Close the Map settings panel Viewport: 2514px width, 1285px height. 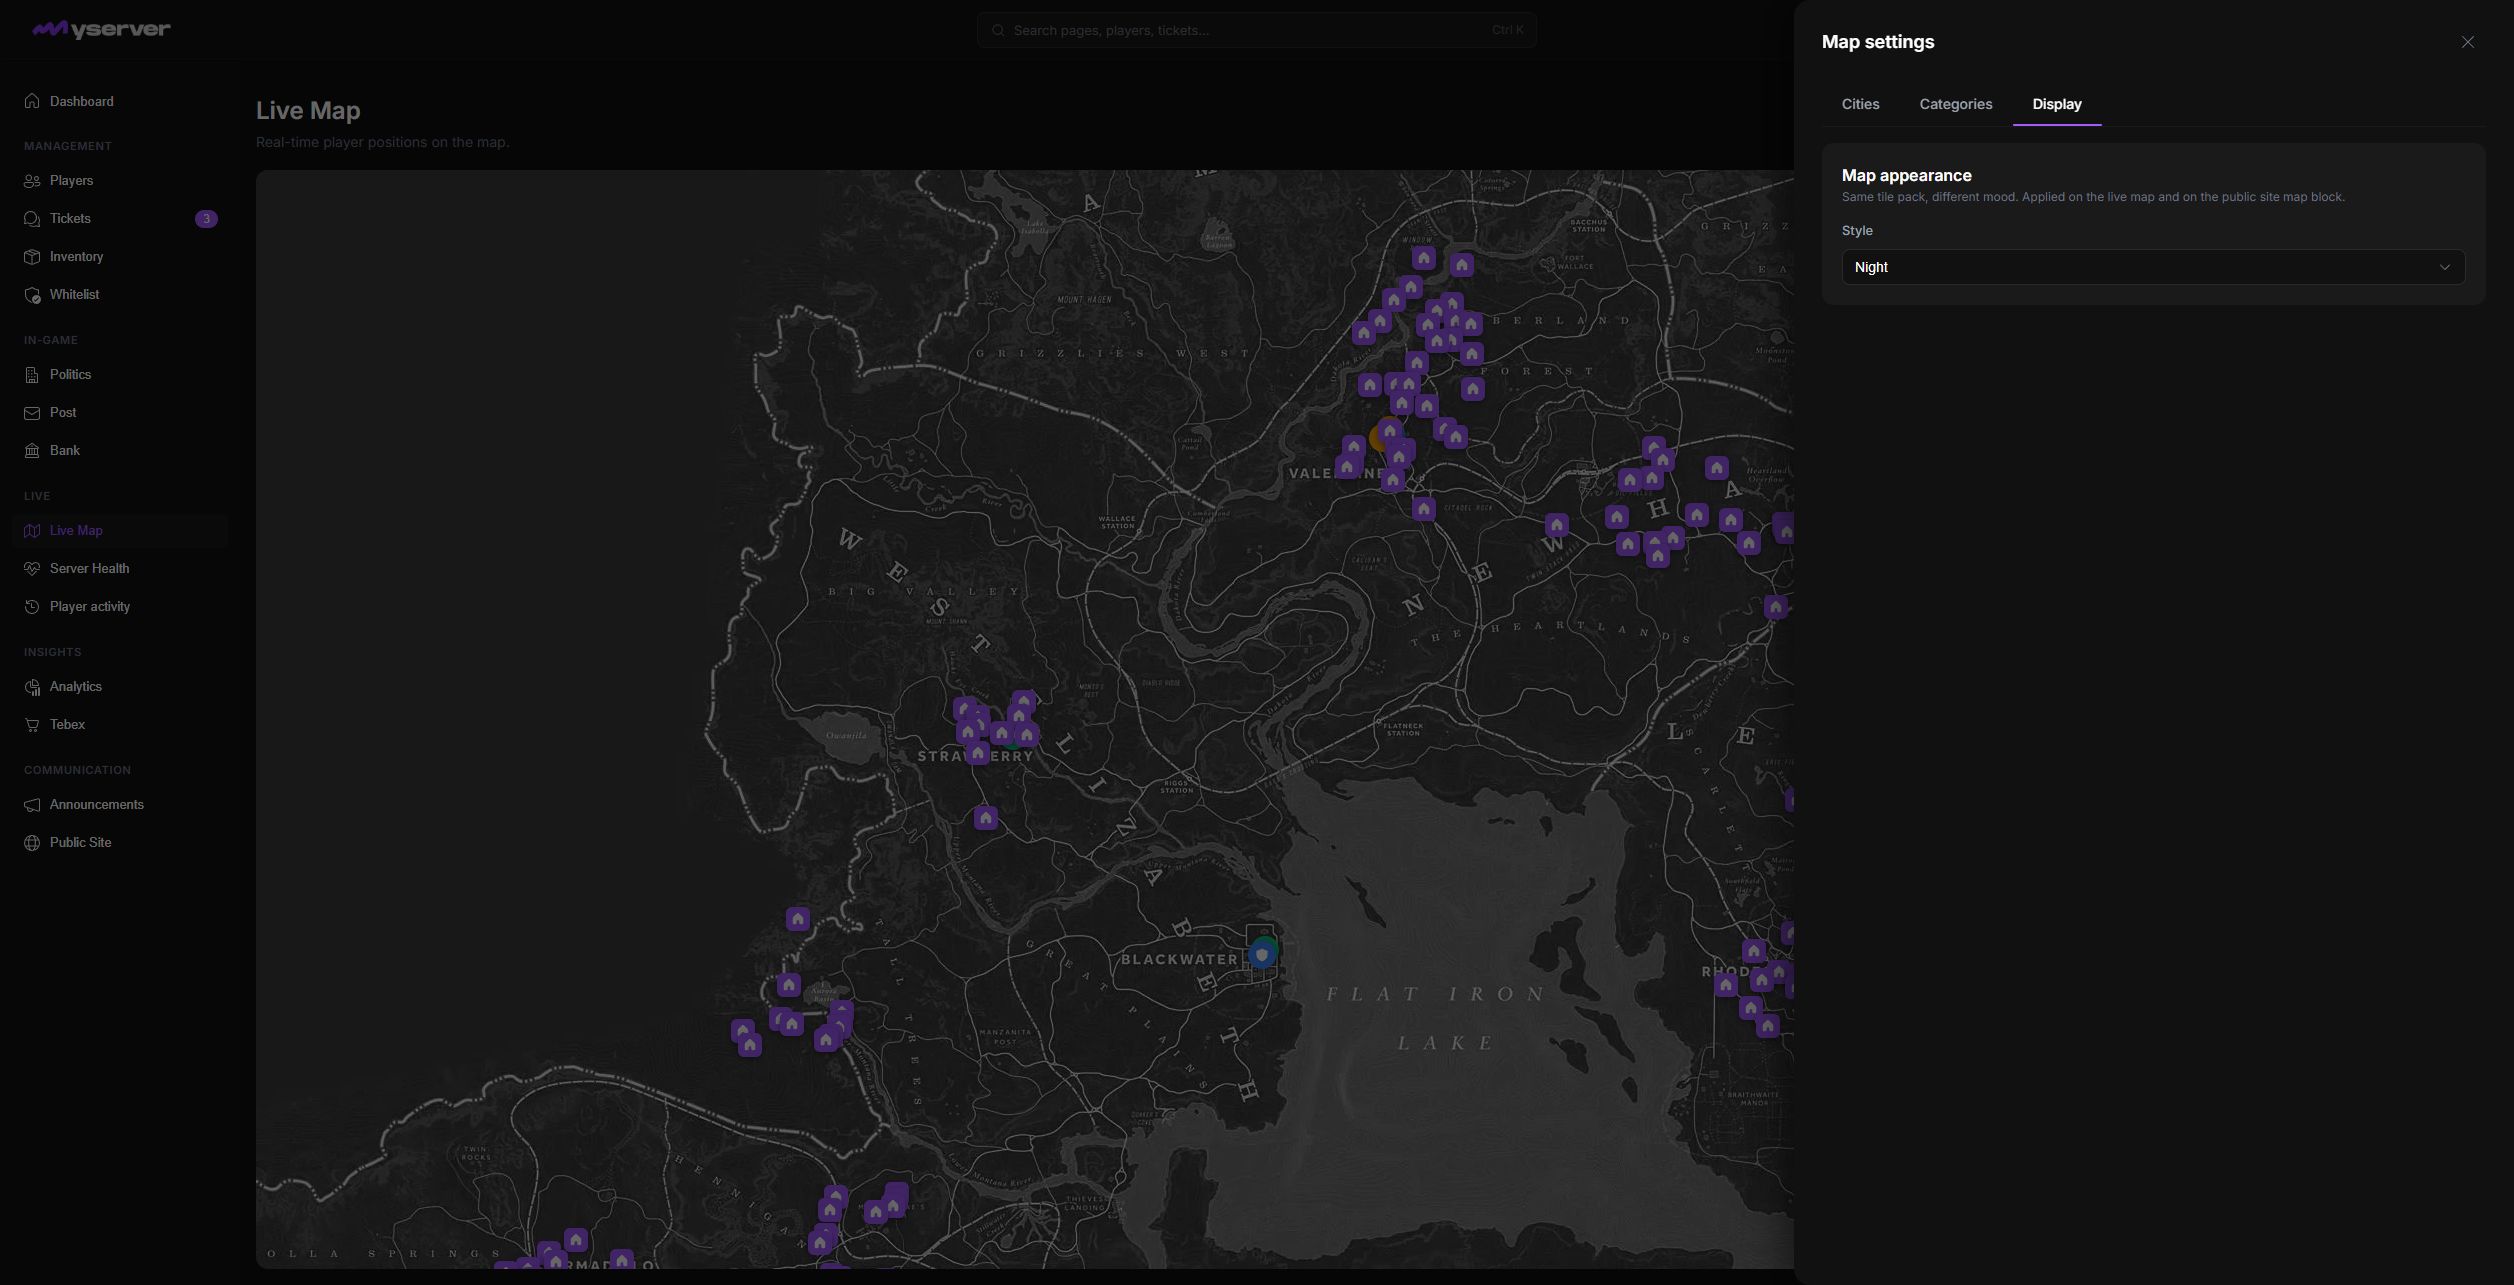tap(2467, 42)
